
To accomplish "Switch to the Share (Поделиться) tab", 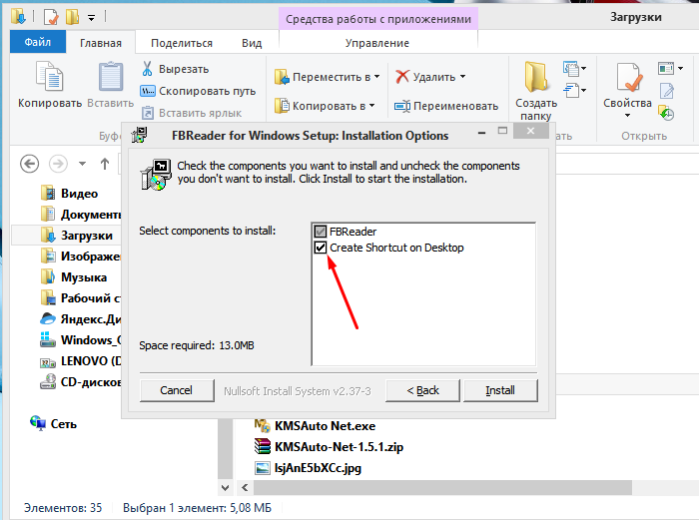I will pyautogui.click(x=181, y=43).
